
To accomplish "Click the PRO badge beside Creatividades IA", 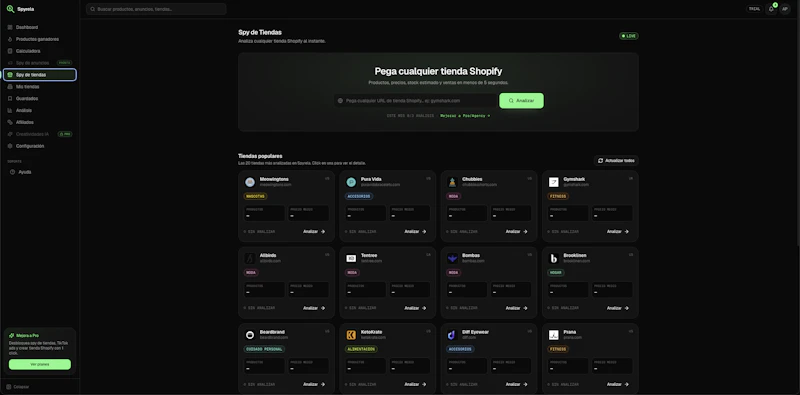I will click(65, 134).
